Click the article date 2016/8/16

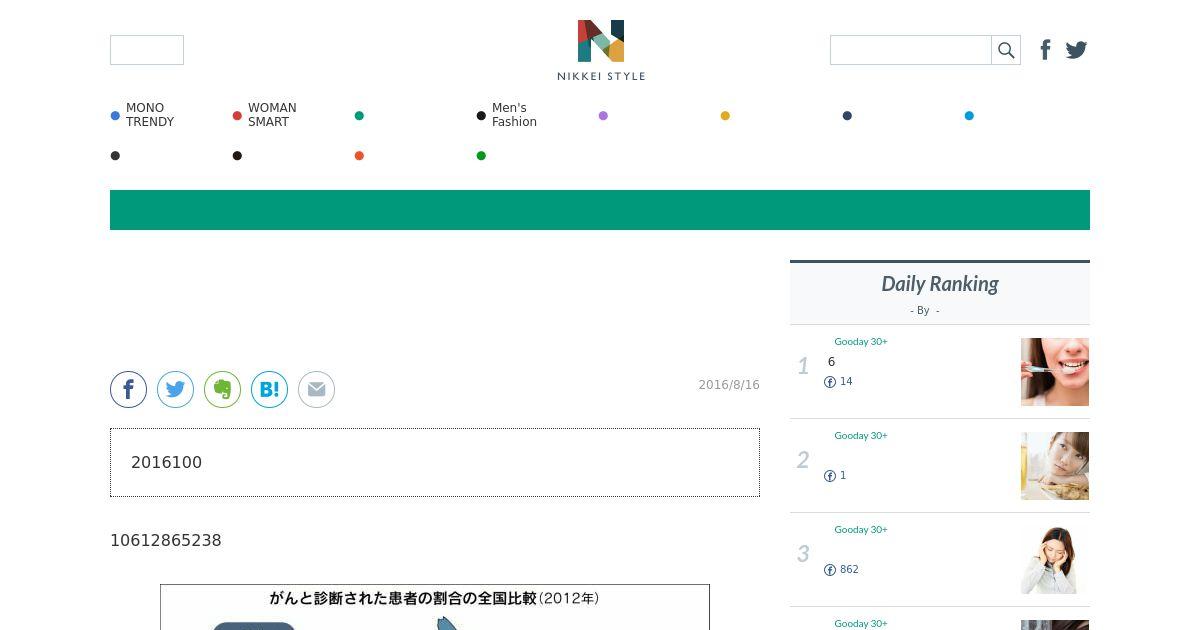pos(729,385)
